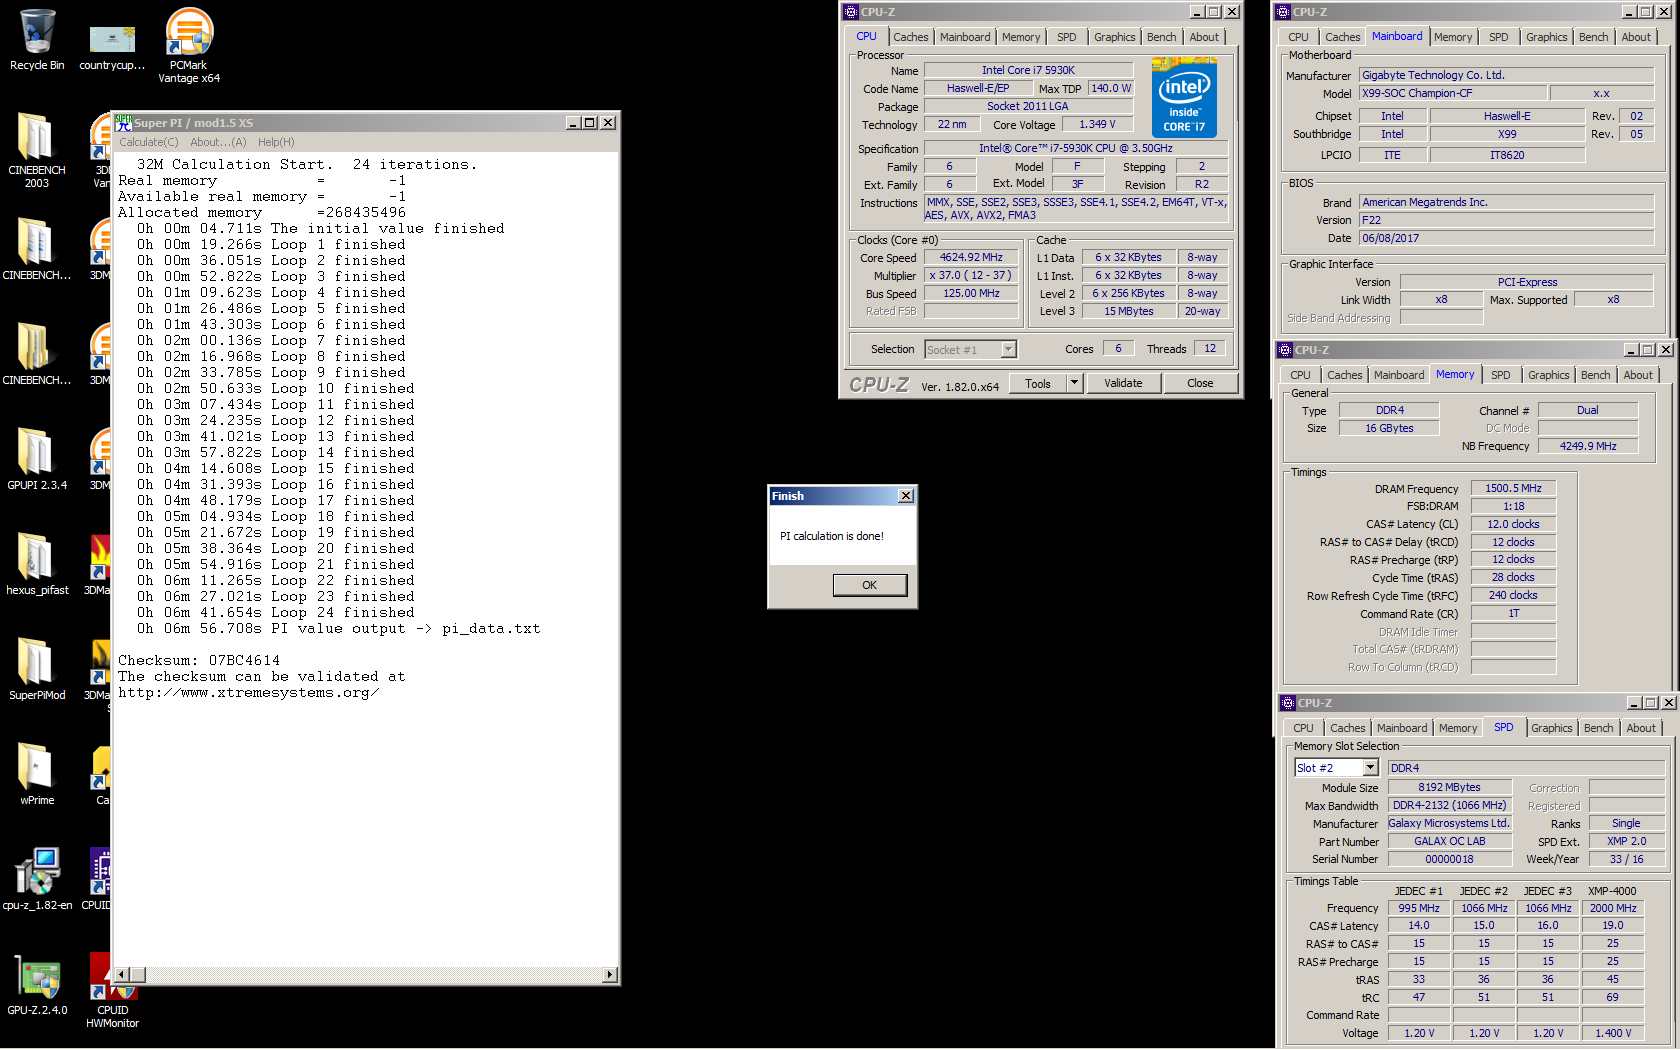Image resolution: width=1680 pixels, height=1050 pixels.
Task: Click the Intel Core i7 logo in CPU-Z
Action: point(1184,96)
